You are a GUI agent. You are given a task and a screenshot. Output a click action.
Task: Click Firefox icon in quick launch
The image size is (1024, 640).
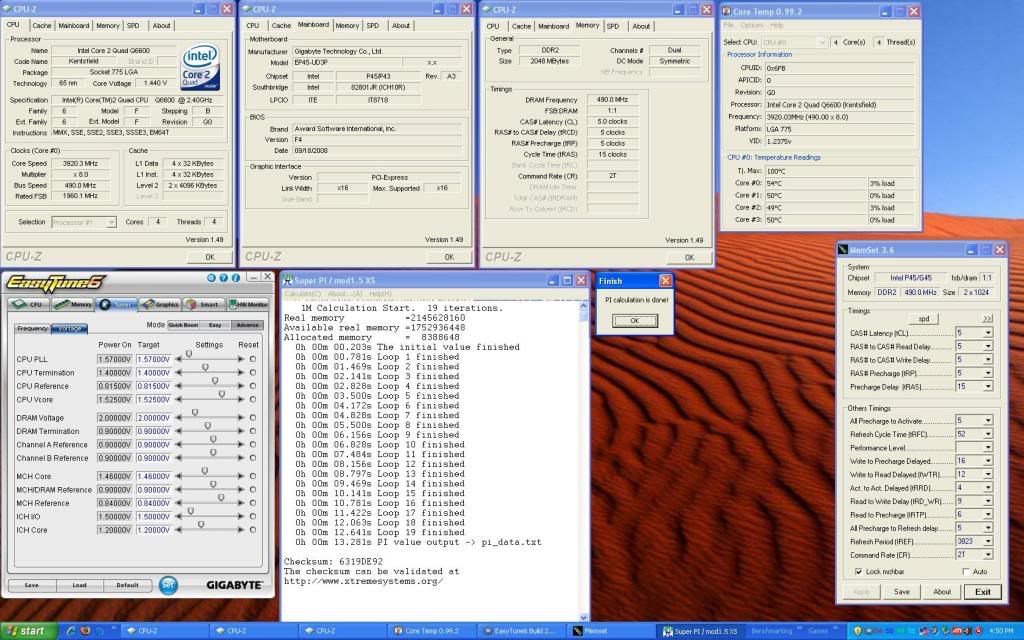86,631
